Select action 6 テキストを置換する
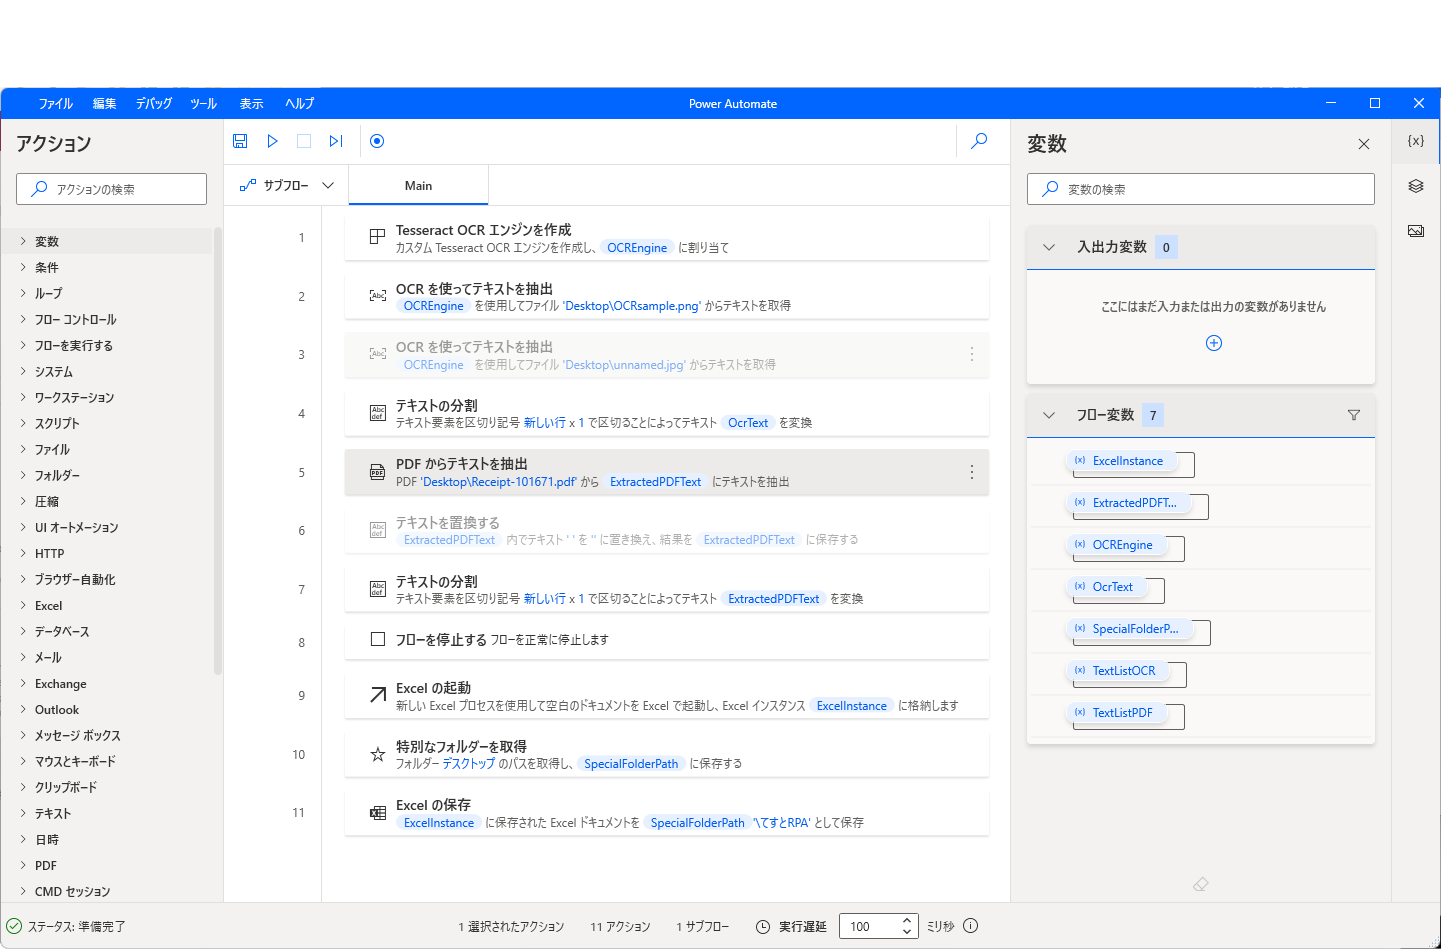The width and height of the screenshot is (1441, 950). click(667, 530)
